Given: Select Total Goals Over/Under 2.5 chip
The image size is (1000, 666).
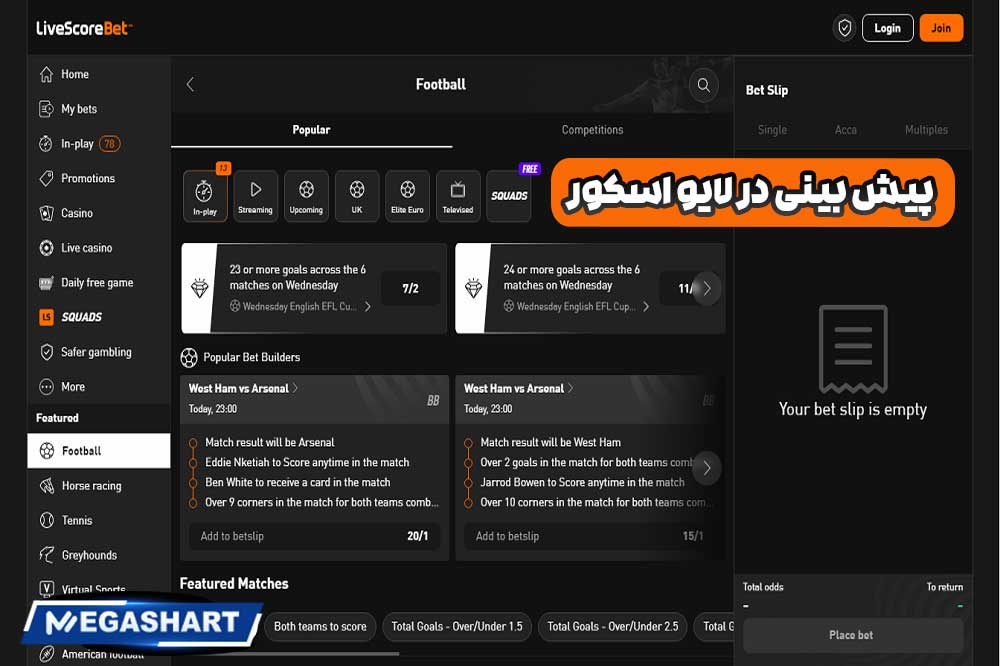Looking at the screenshot, I should point(612,627).
